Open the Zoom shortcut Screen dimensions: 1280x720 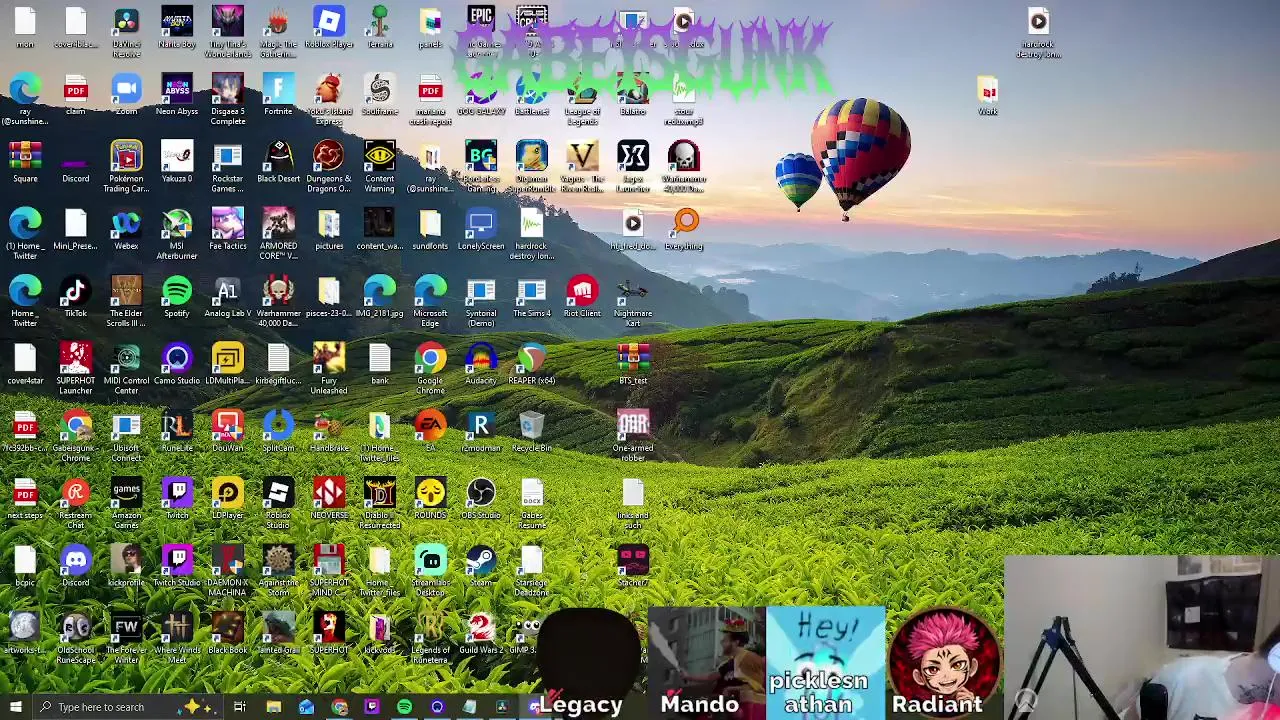(x=126, y=95)
